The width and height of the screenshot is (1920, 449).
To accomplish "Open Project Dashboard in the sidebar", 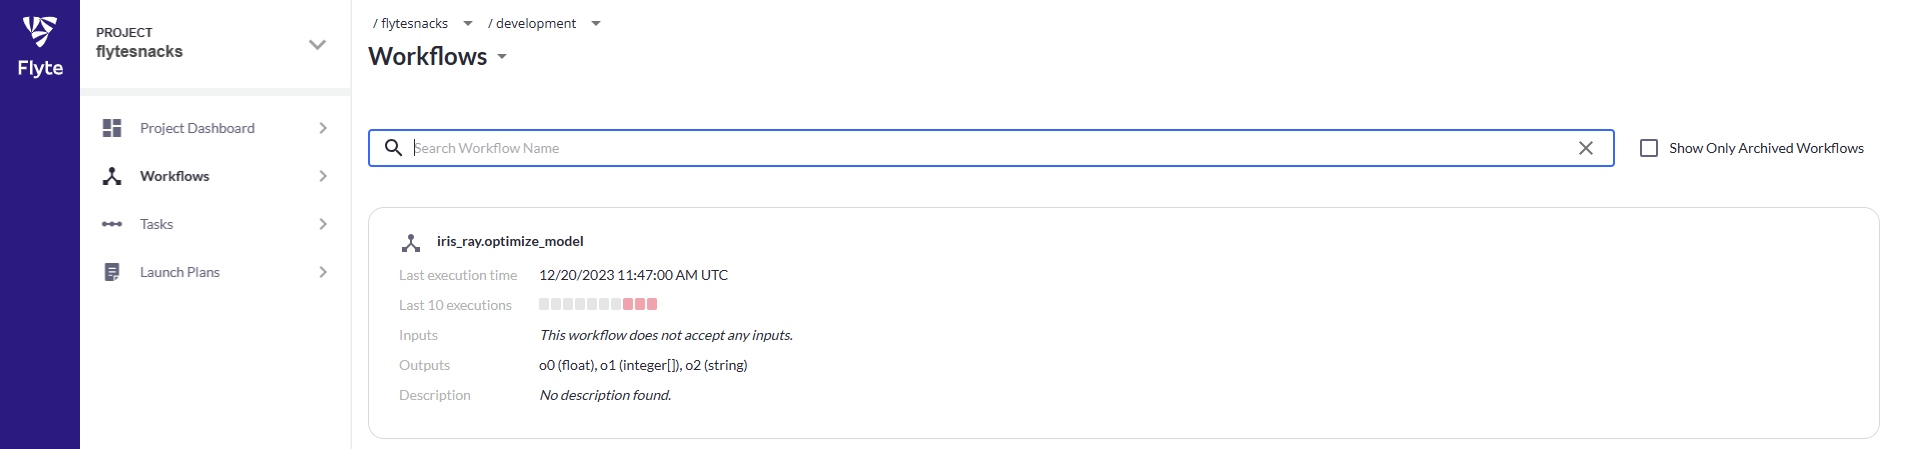I will (197, 128).
